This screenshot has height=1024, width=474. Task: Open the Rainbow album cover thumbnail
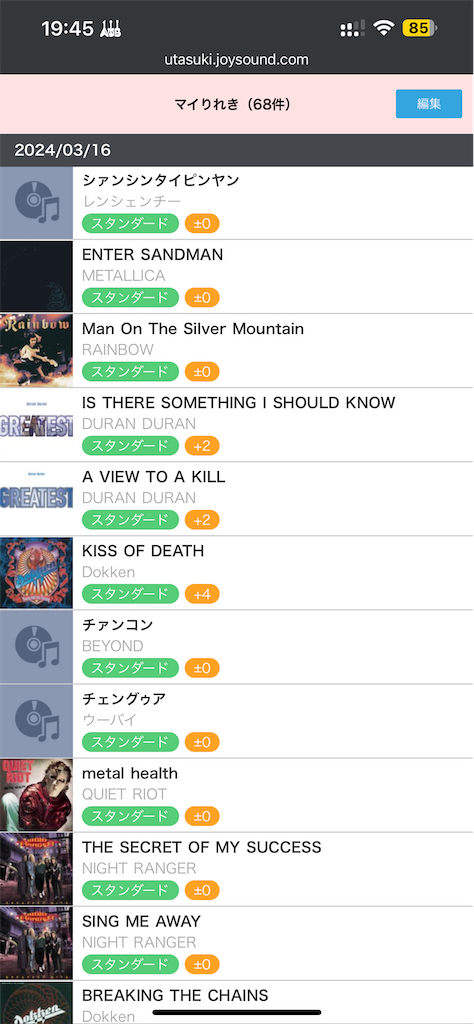37,351
